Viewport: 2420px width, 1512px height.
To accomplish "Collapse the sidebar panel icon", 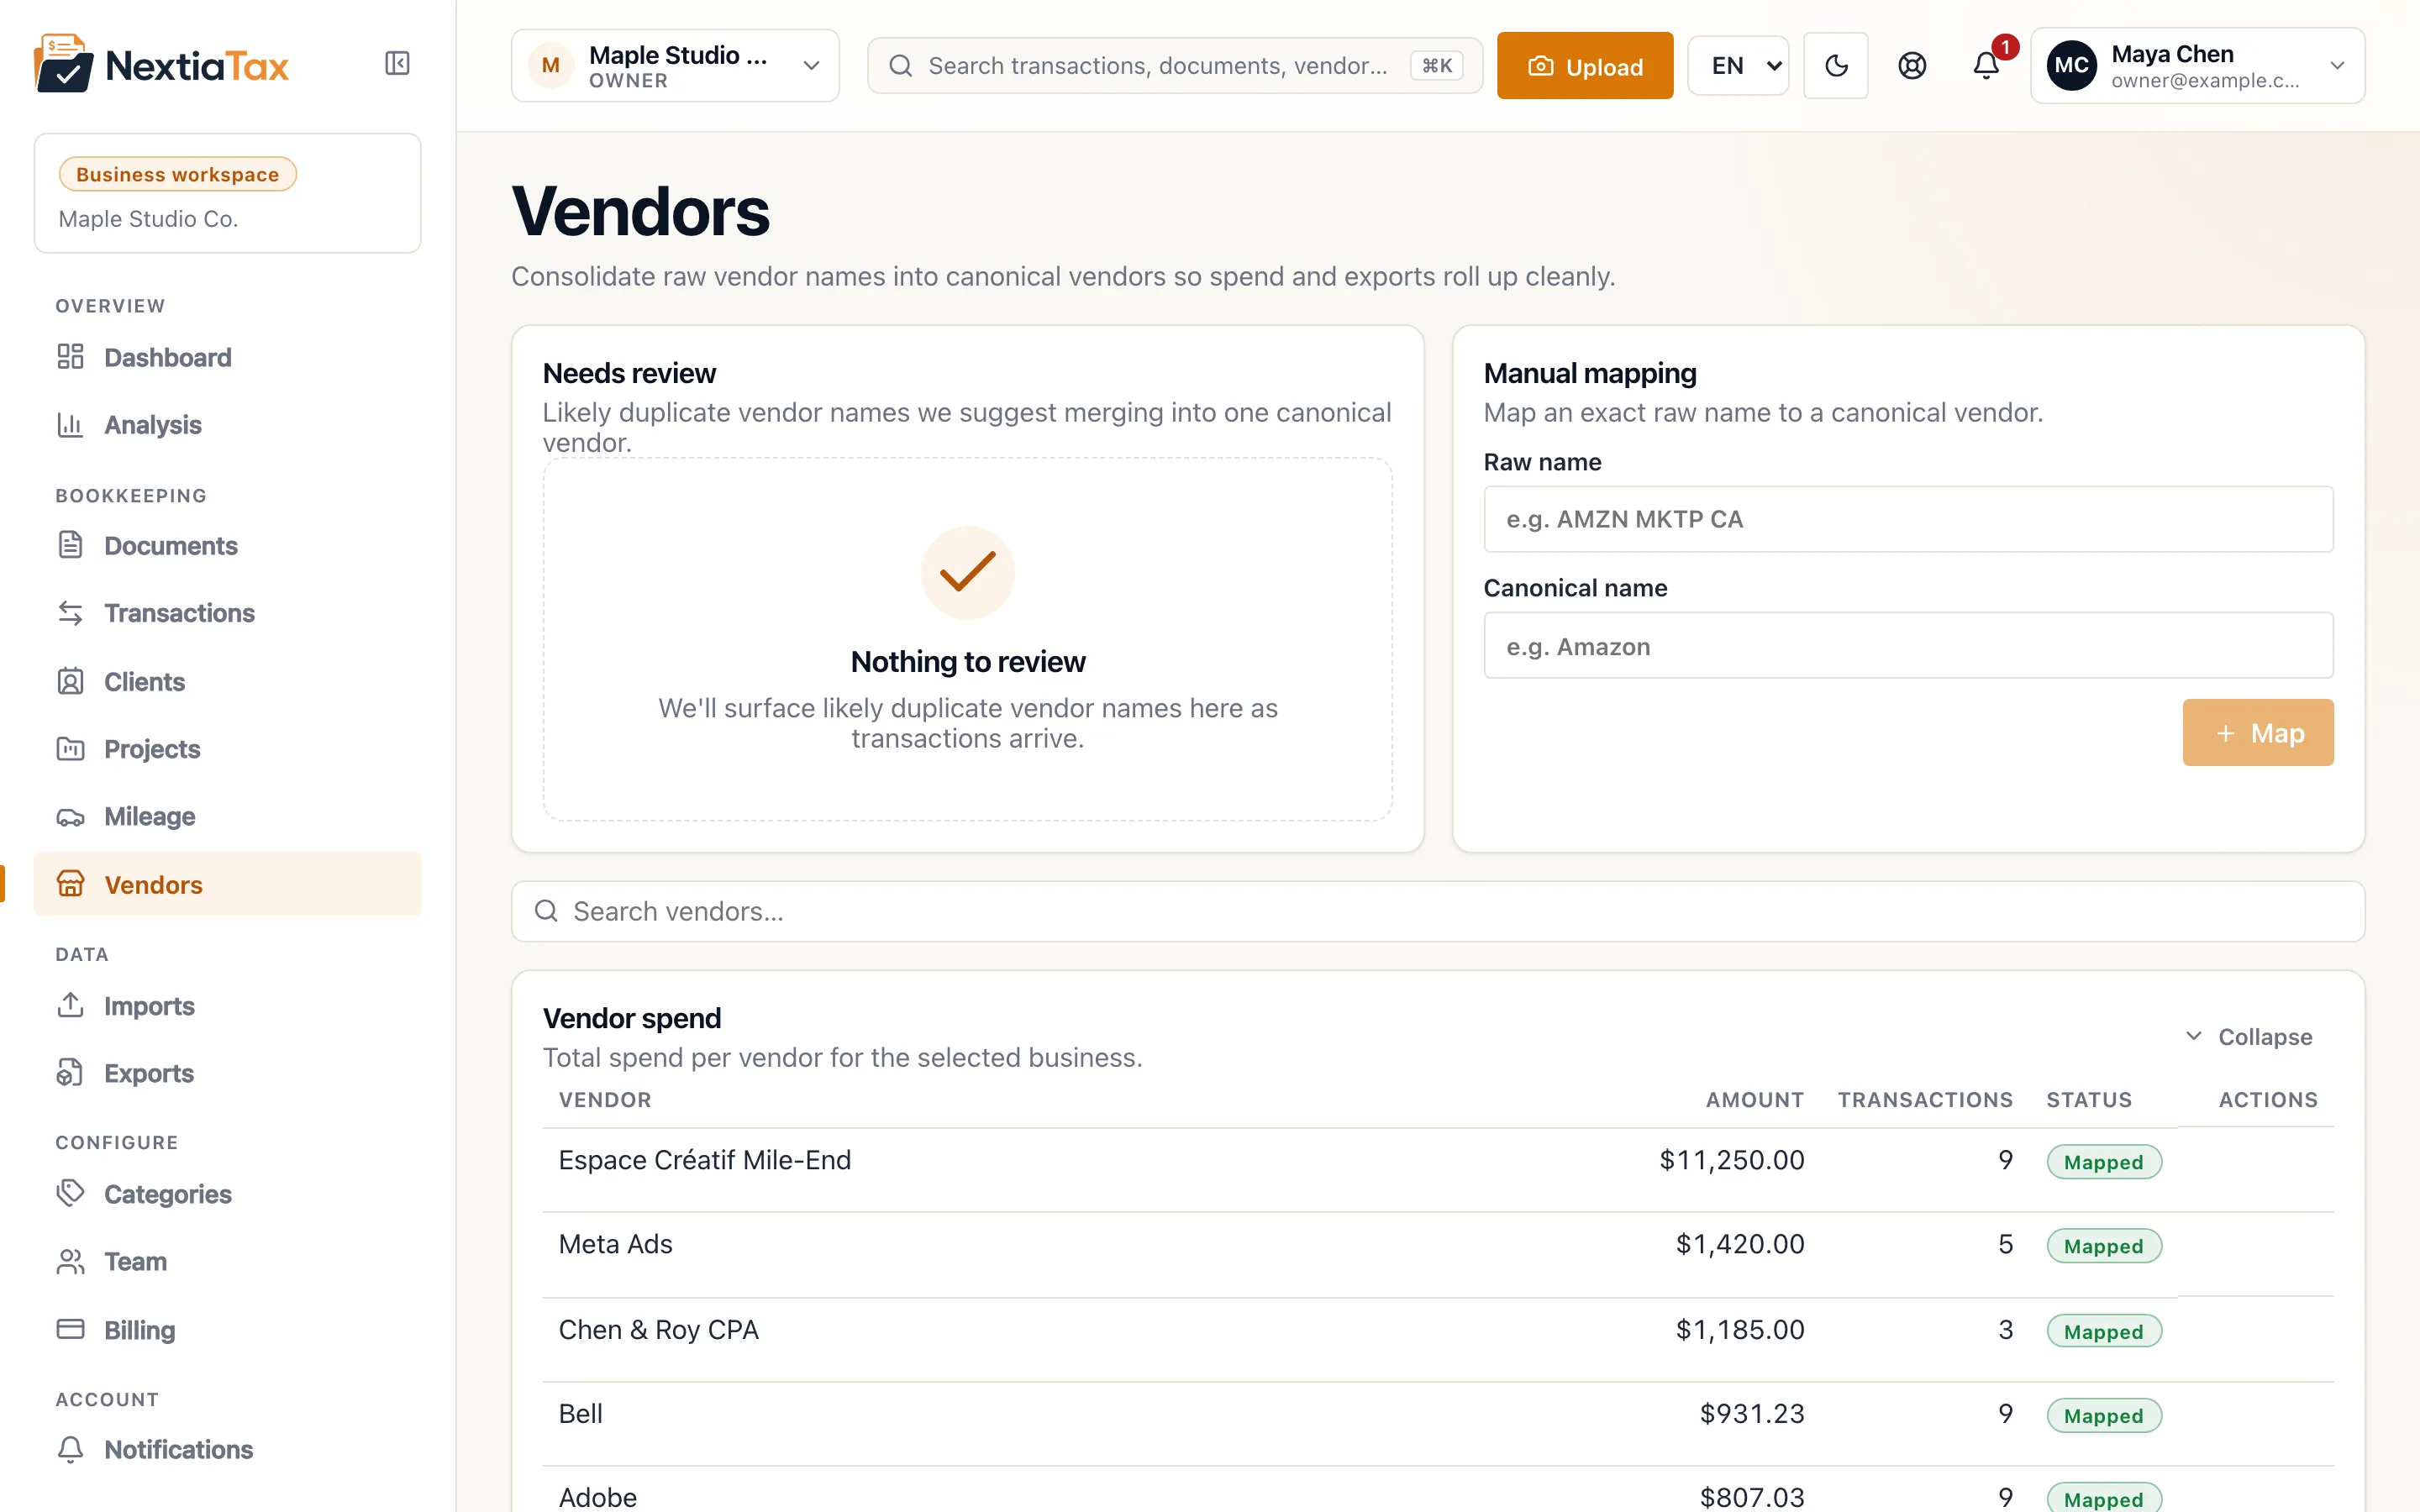I will coord(397,64).
